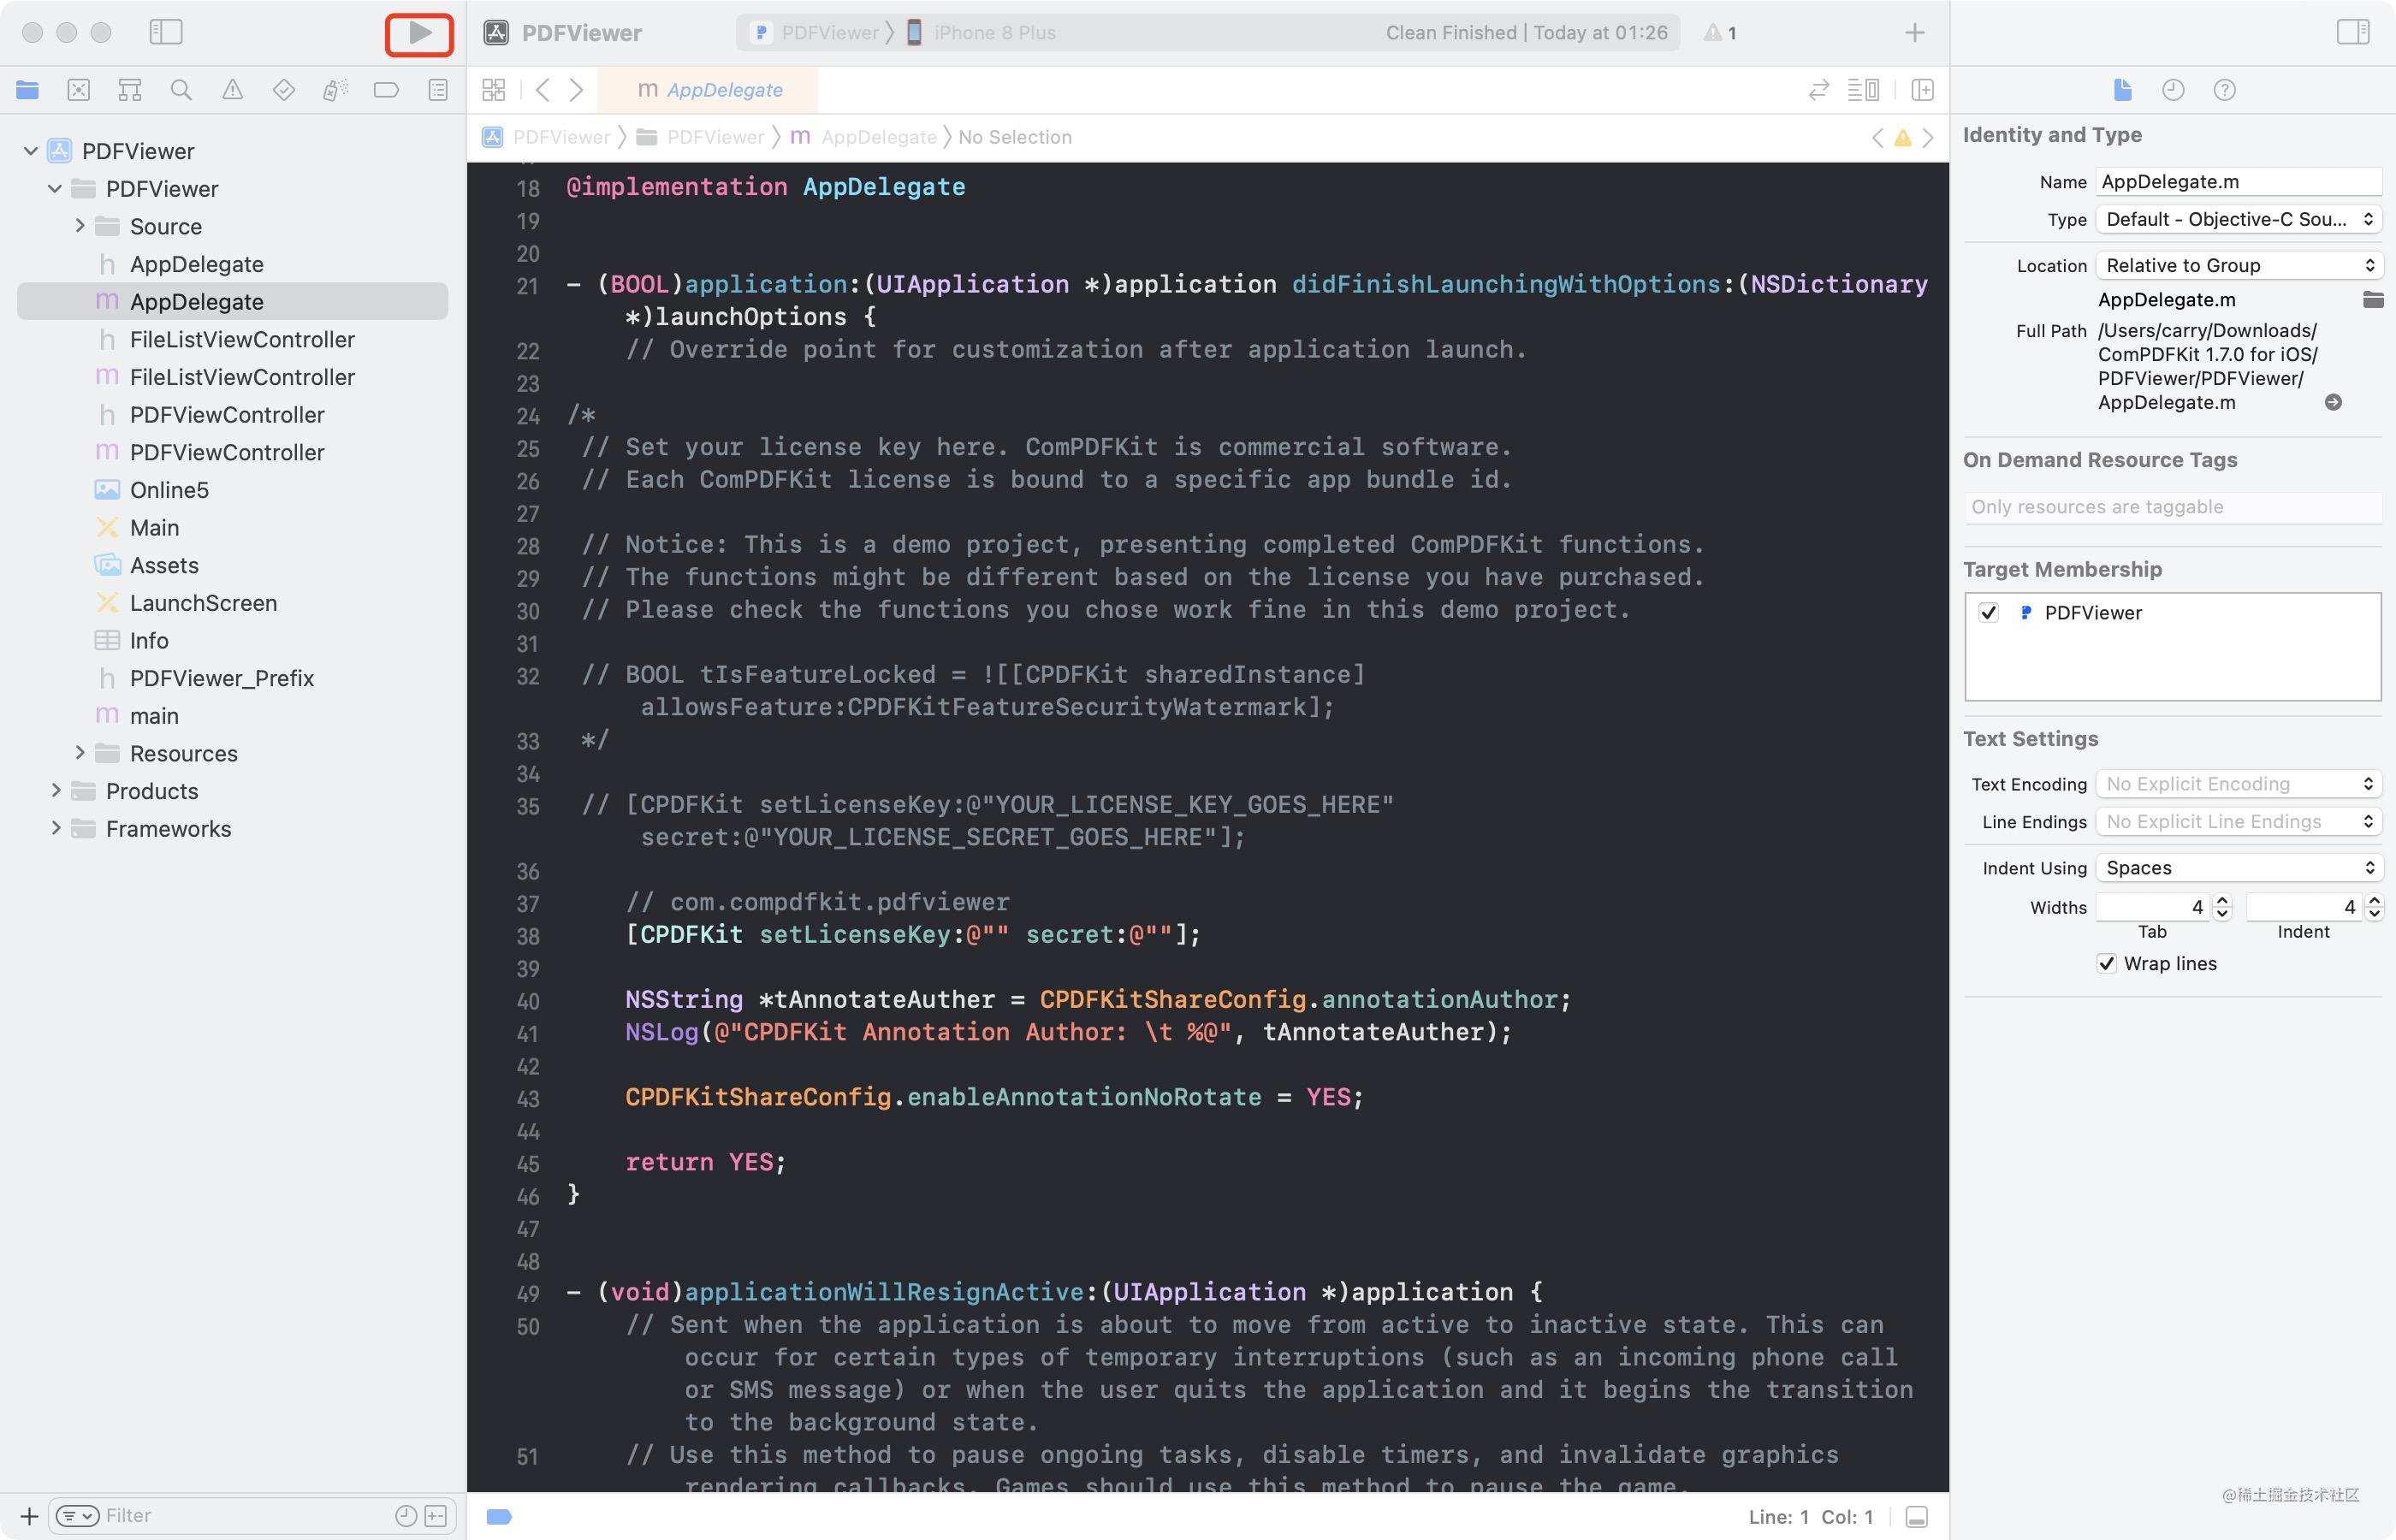Open the Text Encoding dropdown

click(x=2238, y=784)
